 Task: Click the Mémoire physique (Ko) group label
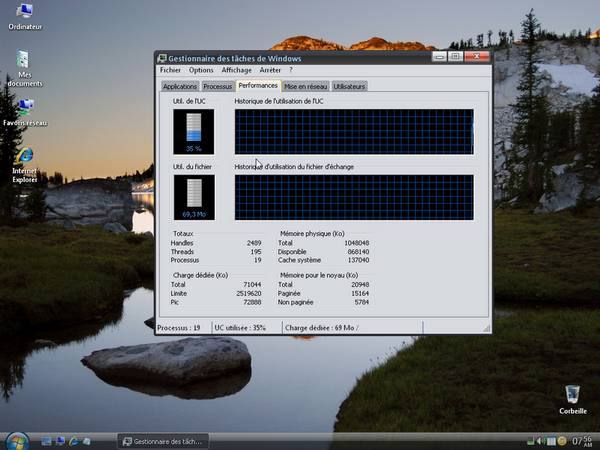pyautogui.click(x=312, y=233)
